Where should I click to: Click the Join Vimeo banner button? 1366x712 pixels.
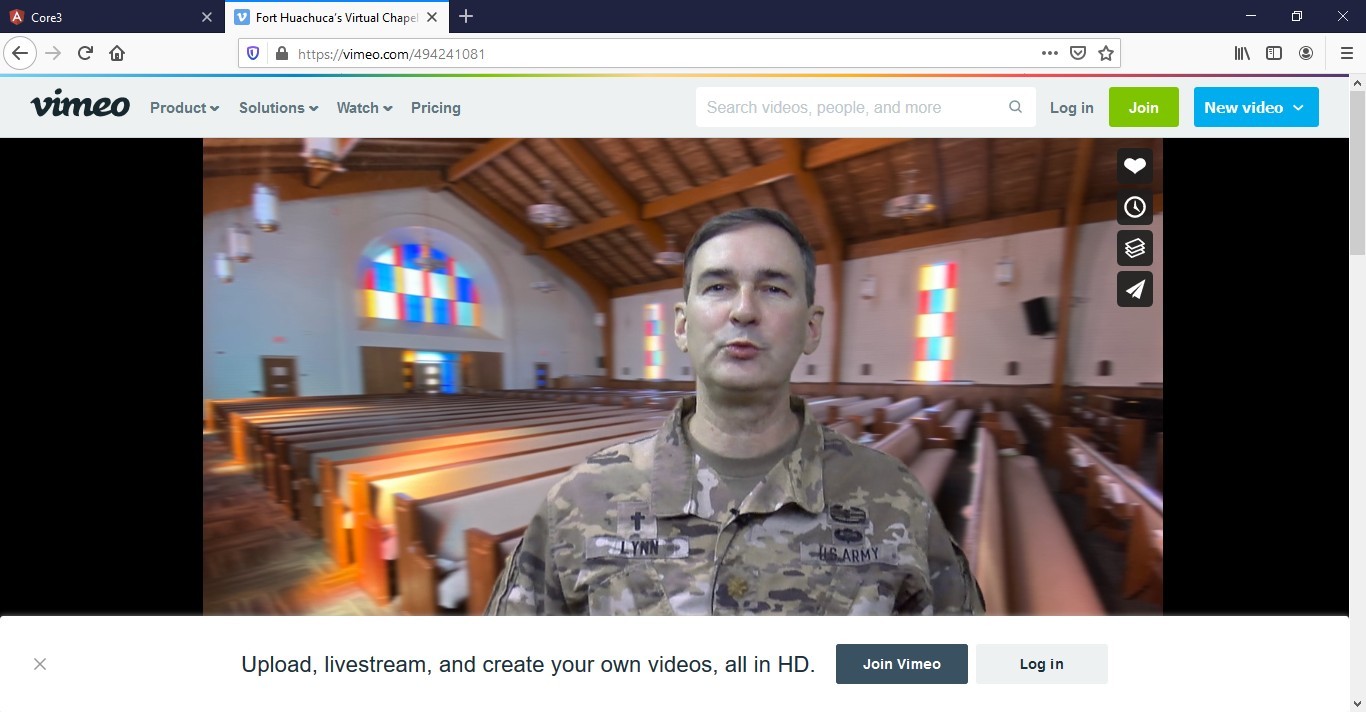tap(902, 664)
